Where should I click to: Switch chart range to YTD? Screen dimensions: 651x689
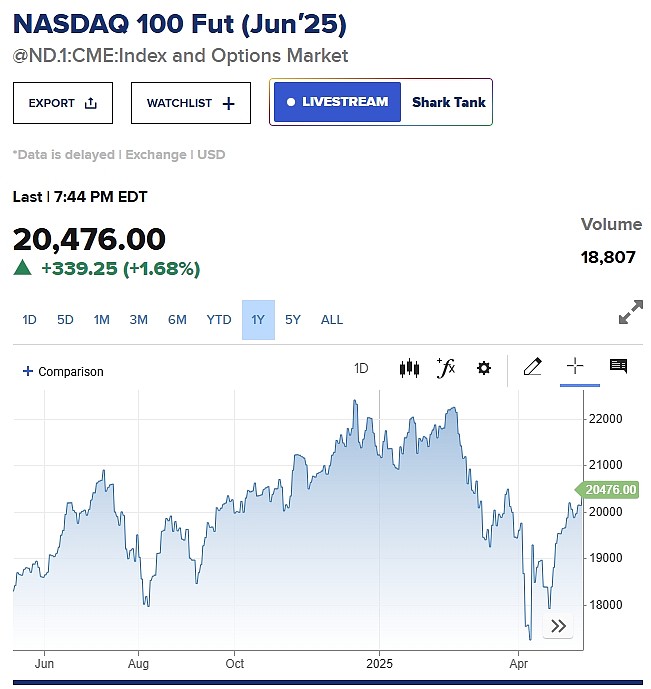coord(219,319)
